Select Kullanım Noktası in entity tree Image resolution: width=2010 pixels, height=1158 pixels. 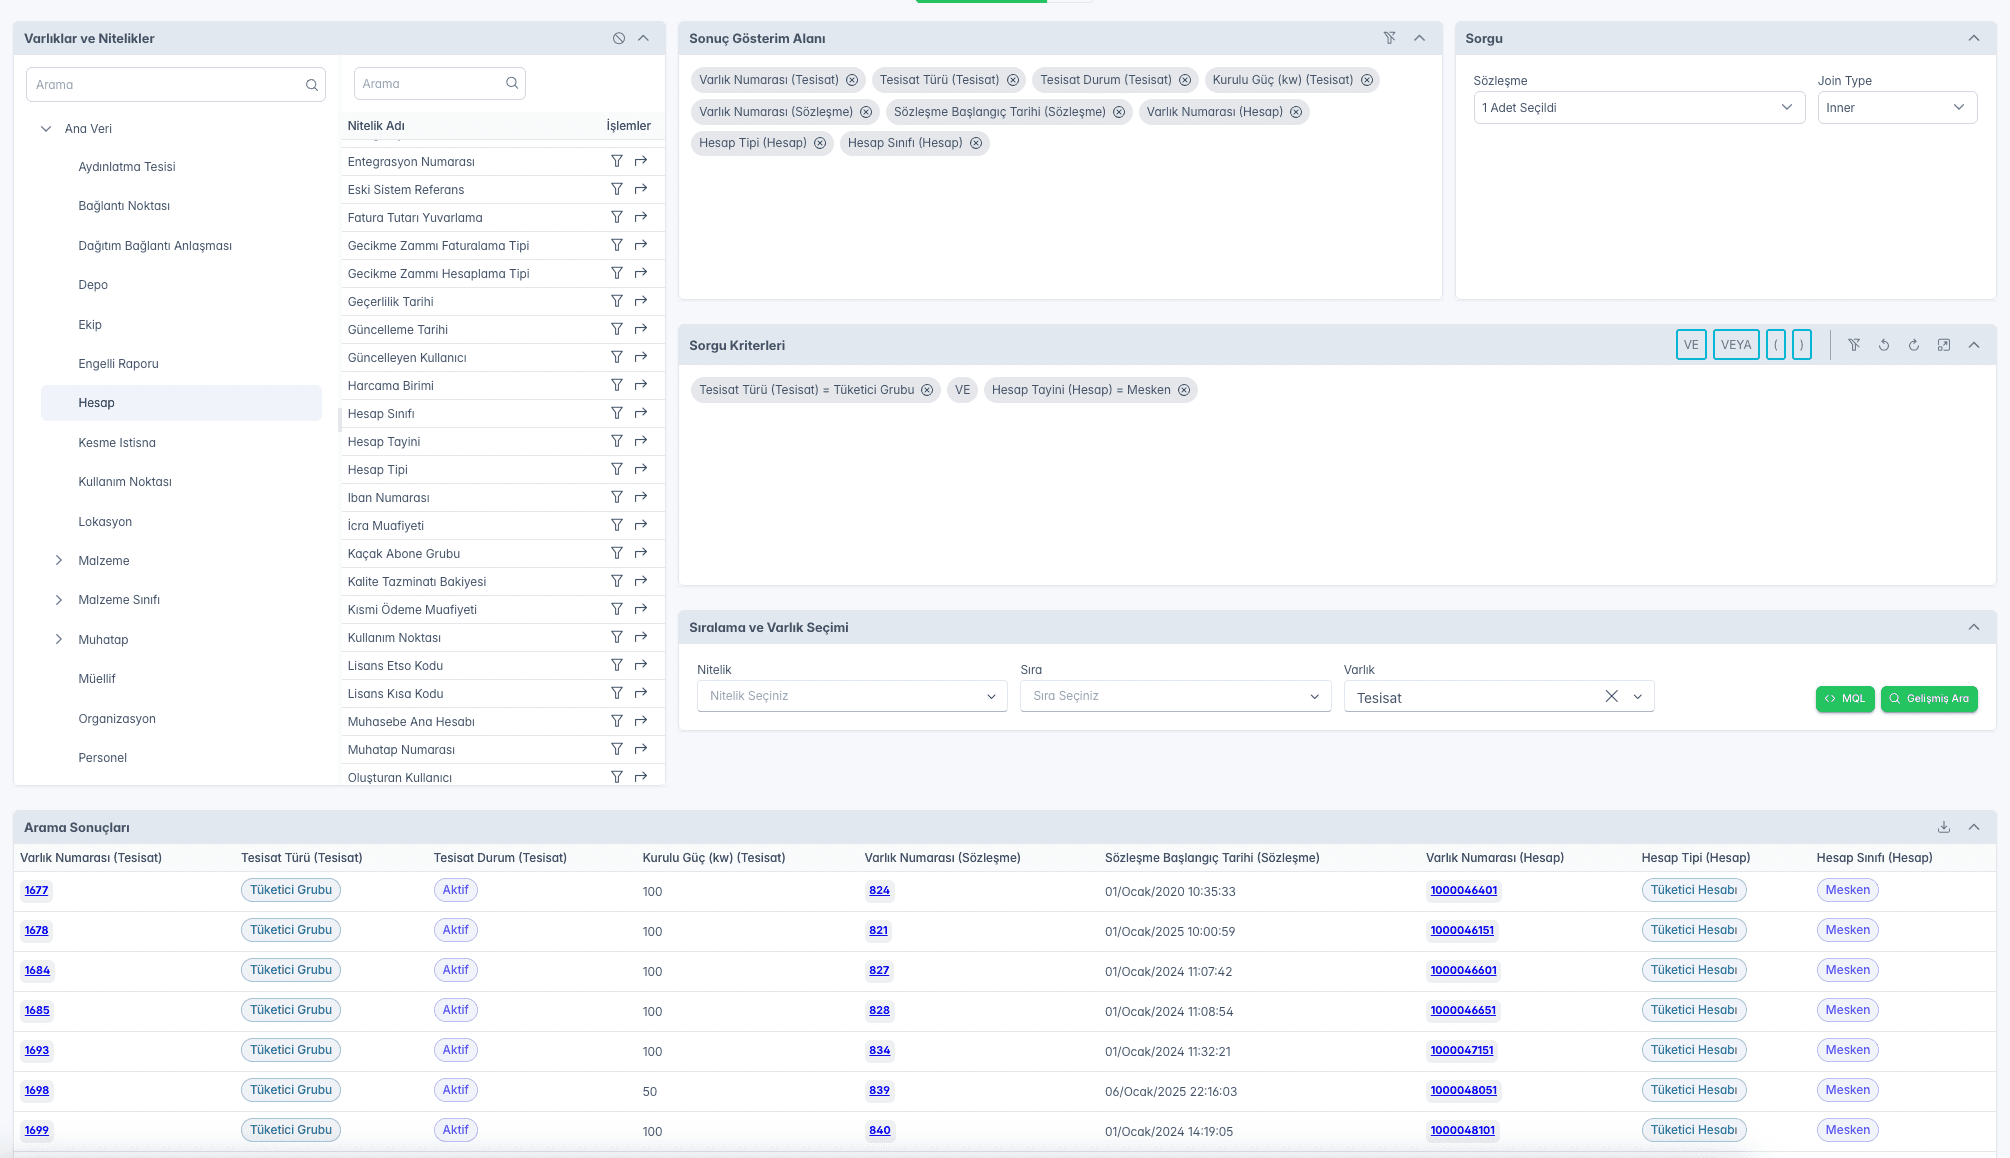tap(125, 482)
